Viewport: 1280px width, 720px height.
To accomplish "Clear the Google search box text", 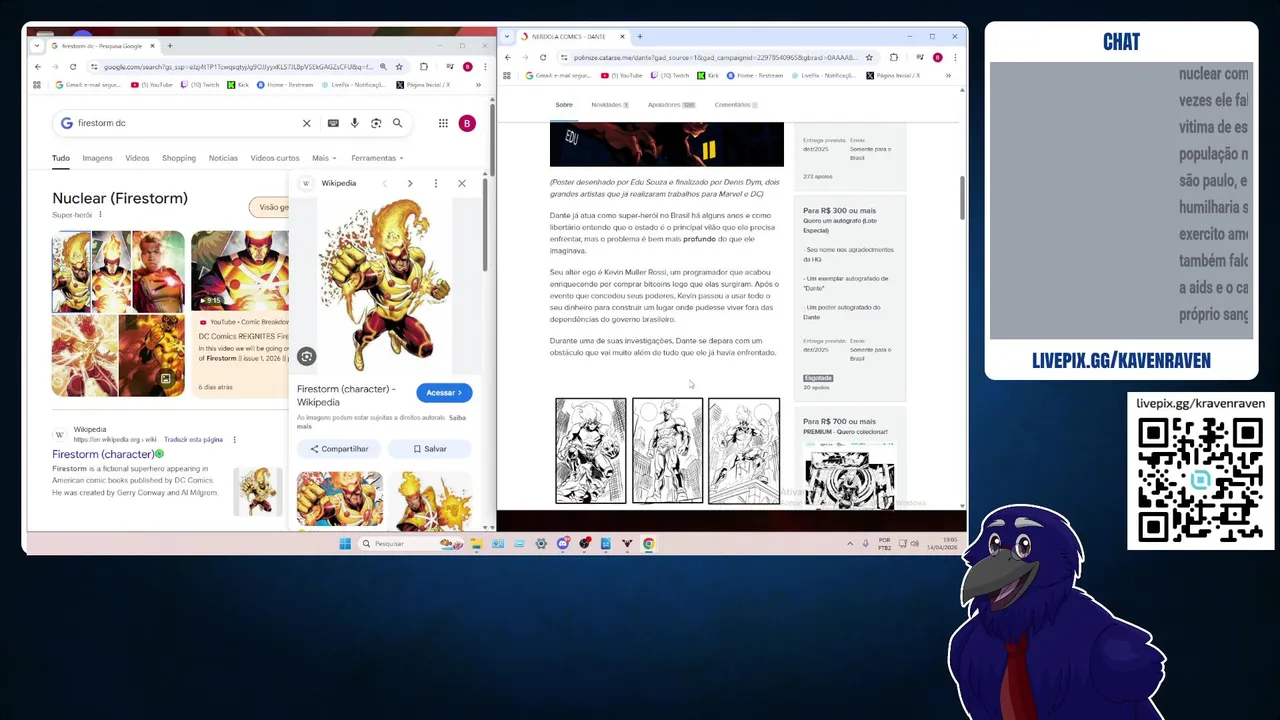I will (x=307, y=123).
